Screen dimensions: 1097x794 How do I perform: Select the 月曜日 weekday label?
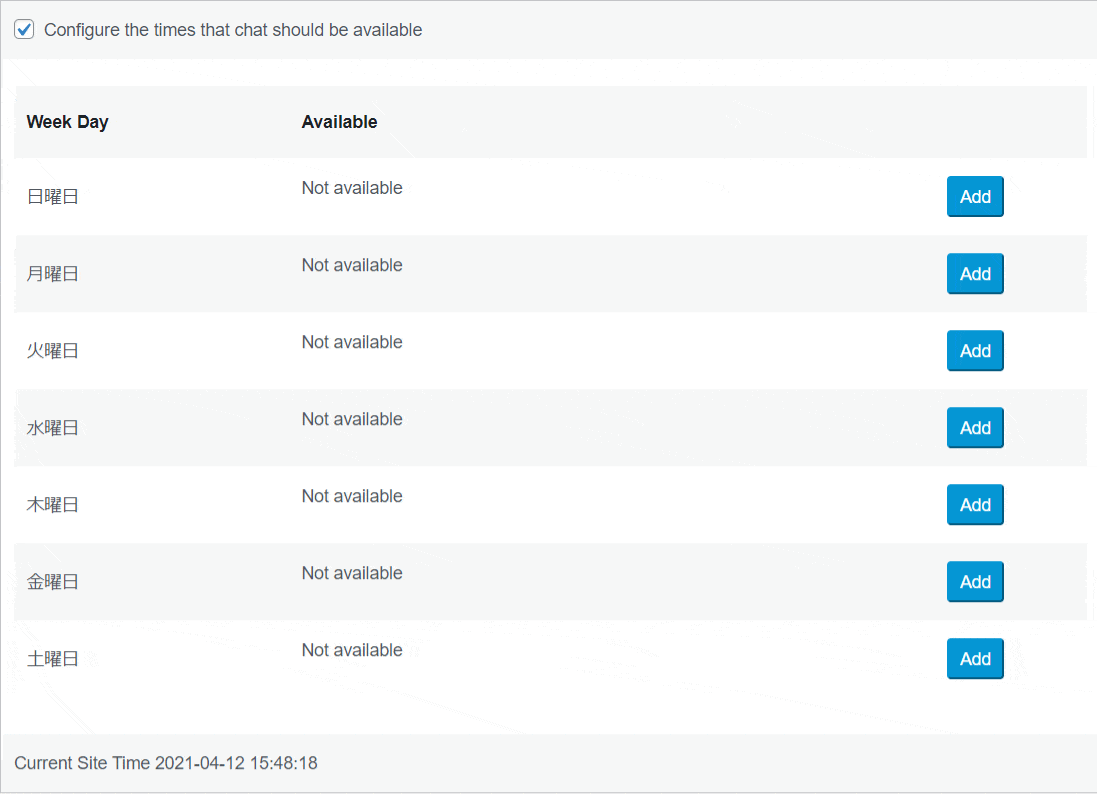[52, 274]
